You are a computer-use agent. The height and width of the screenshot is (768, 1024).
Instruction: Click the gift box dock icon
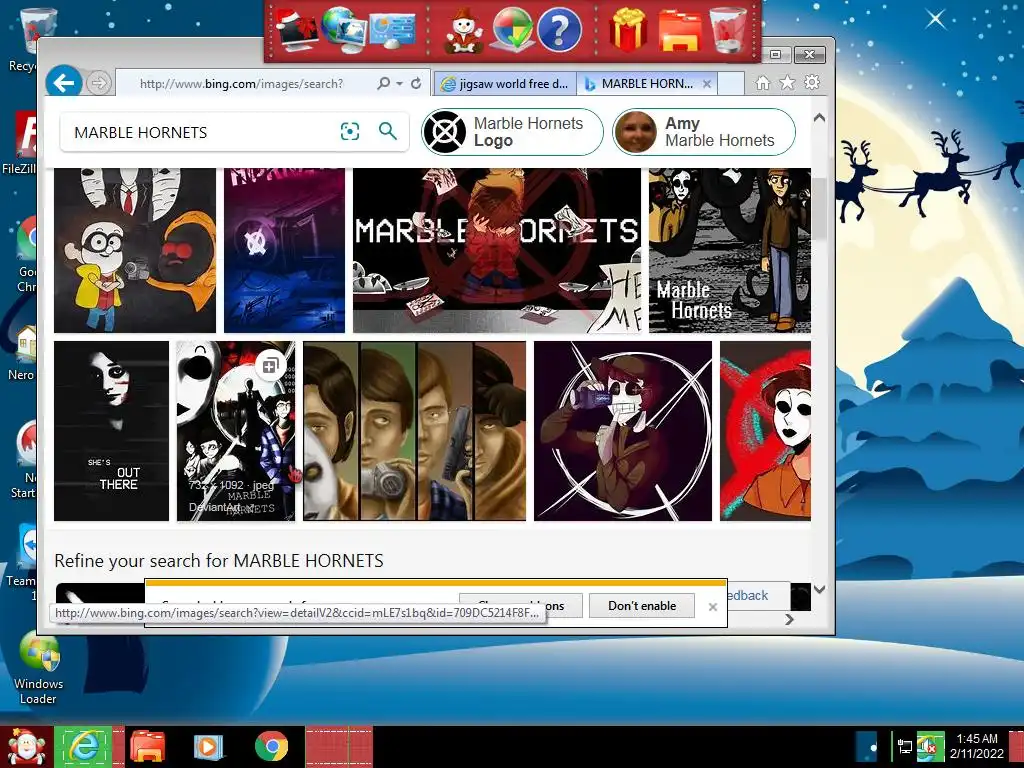point(628,30)
